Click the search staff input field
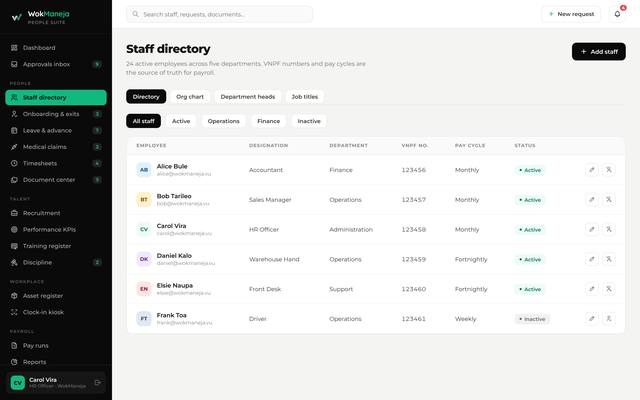 pyautogui.click(x=220, y=14)
